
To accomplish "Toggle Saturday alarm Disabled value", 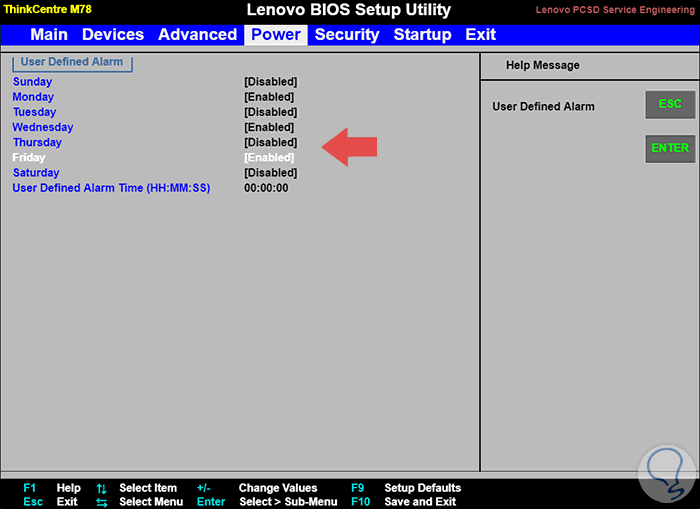I will [271, 173].
